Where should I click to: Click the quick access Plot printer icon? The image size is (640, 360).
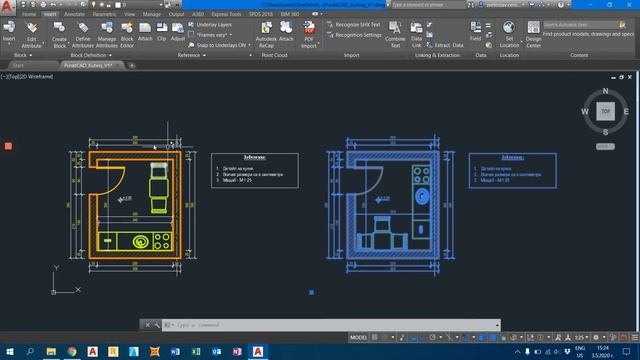(x=43, y=5)
